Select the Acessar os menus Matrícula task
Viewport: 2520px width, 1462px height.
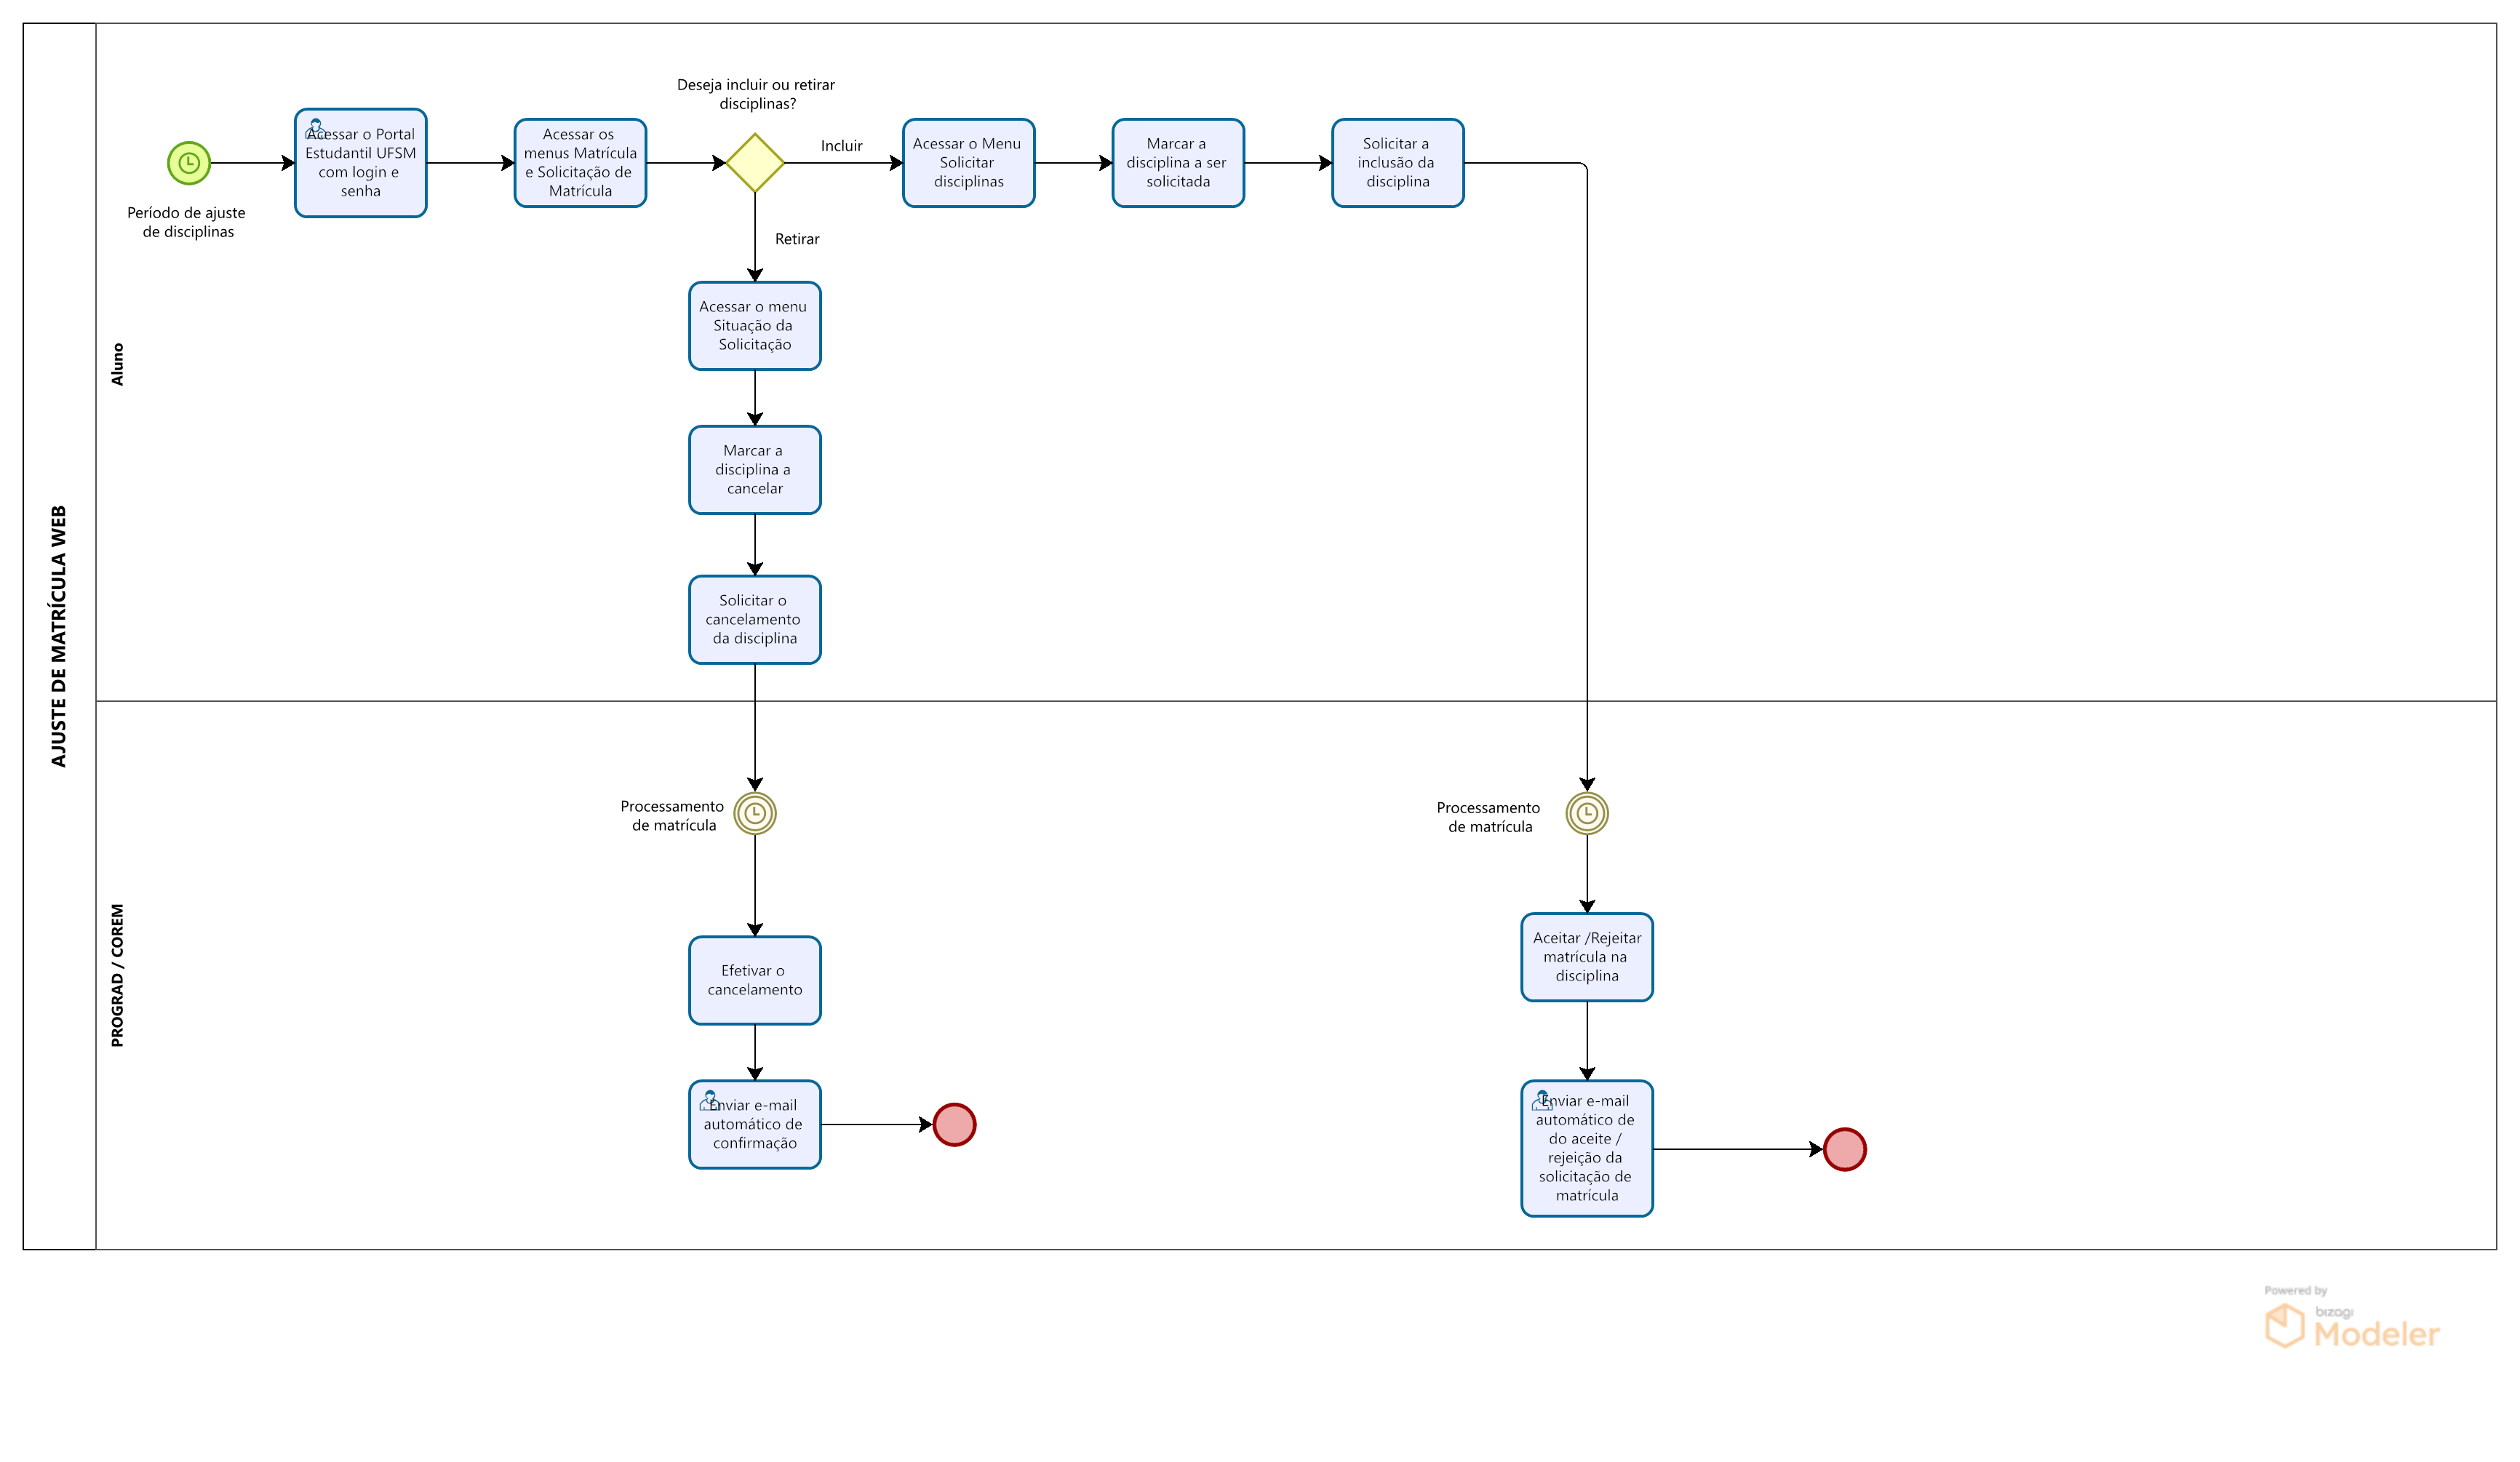coord(580,163)
